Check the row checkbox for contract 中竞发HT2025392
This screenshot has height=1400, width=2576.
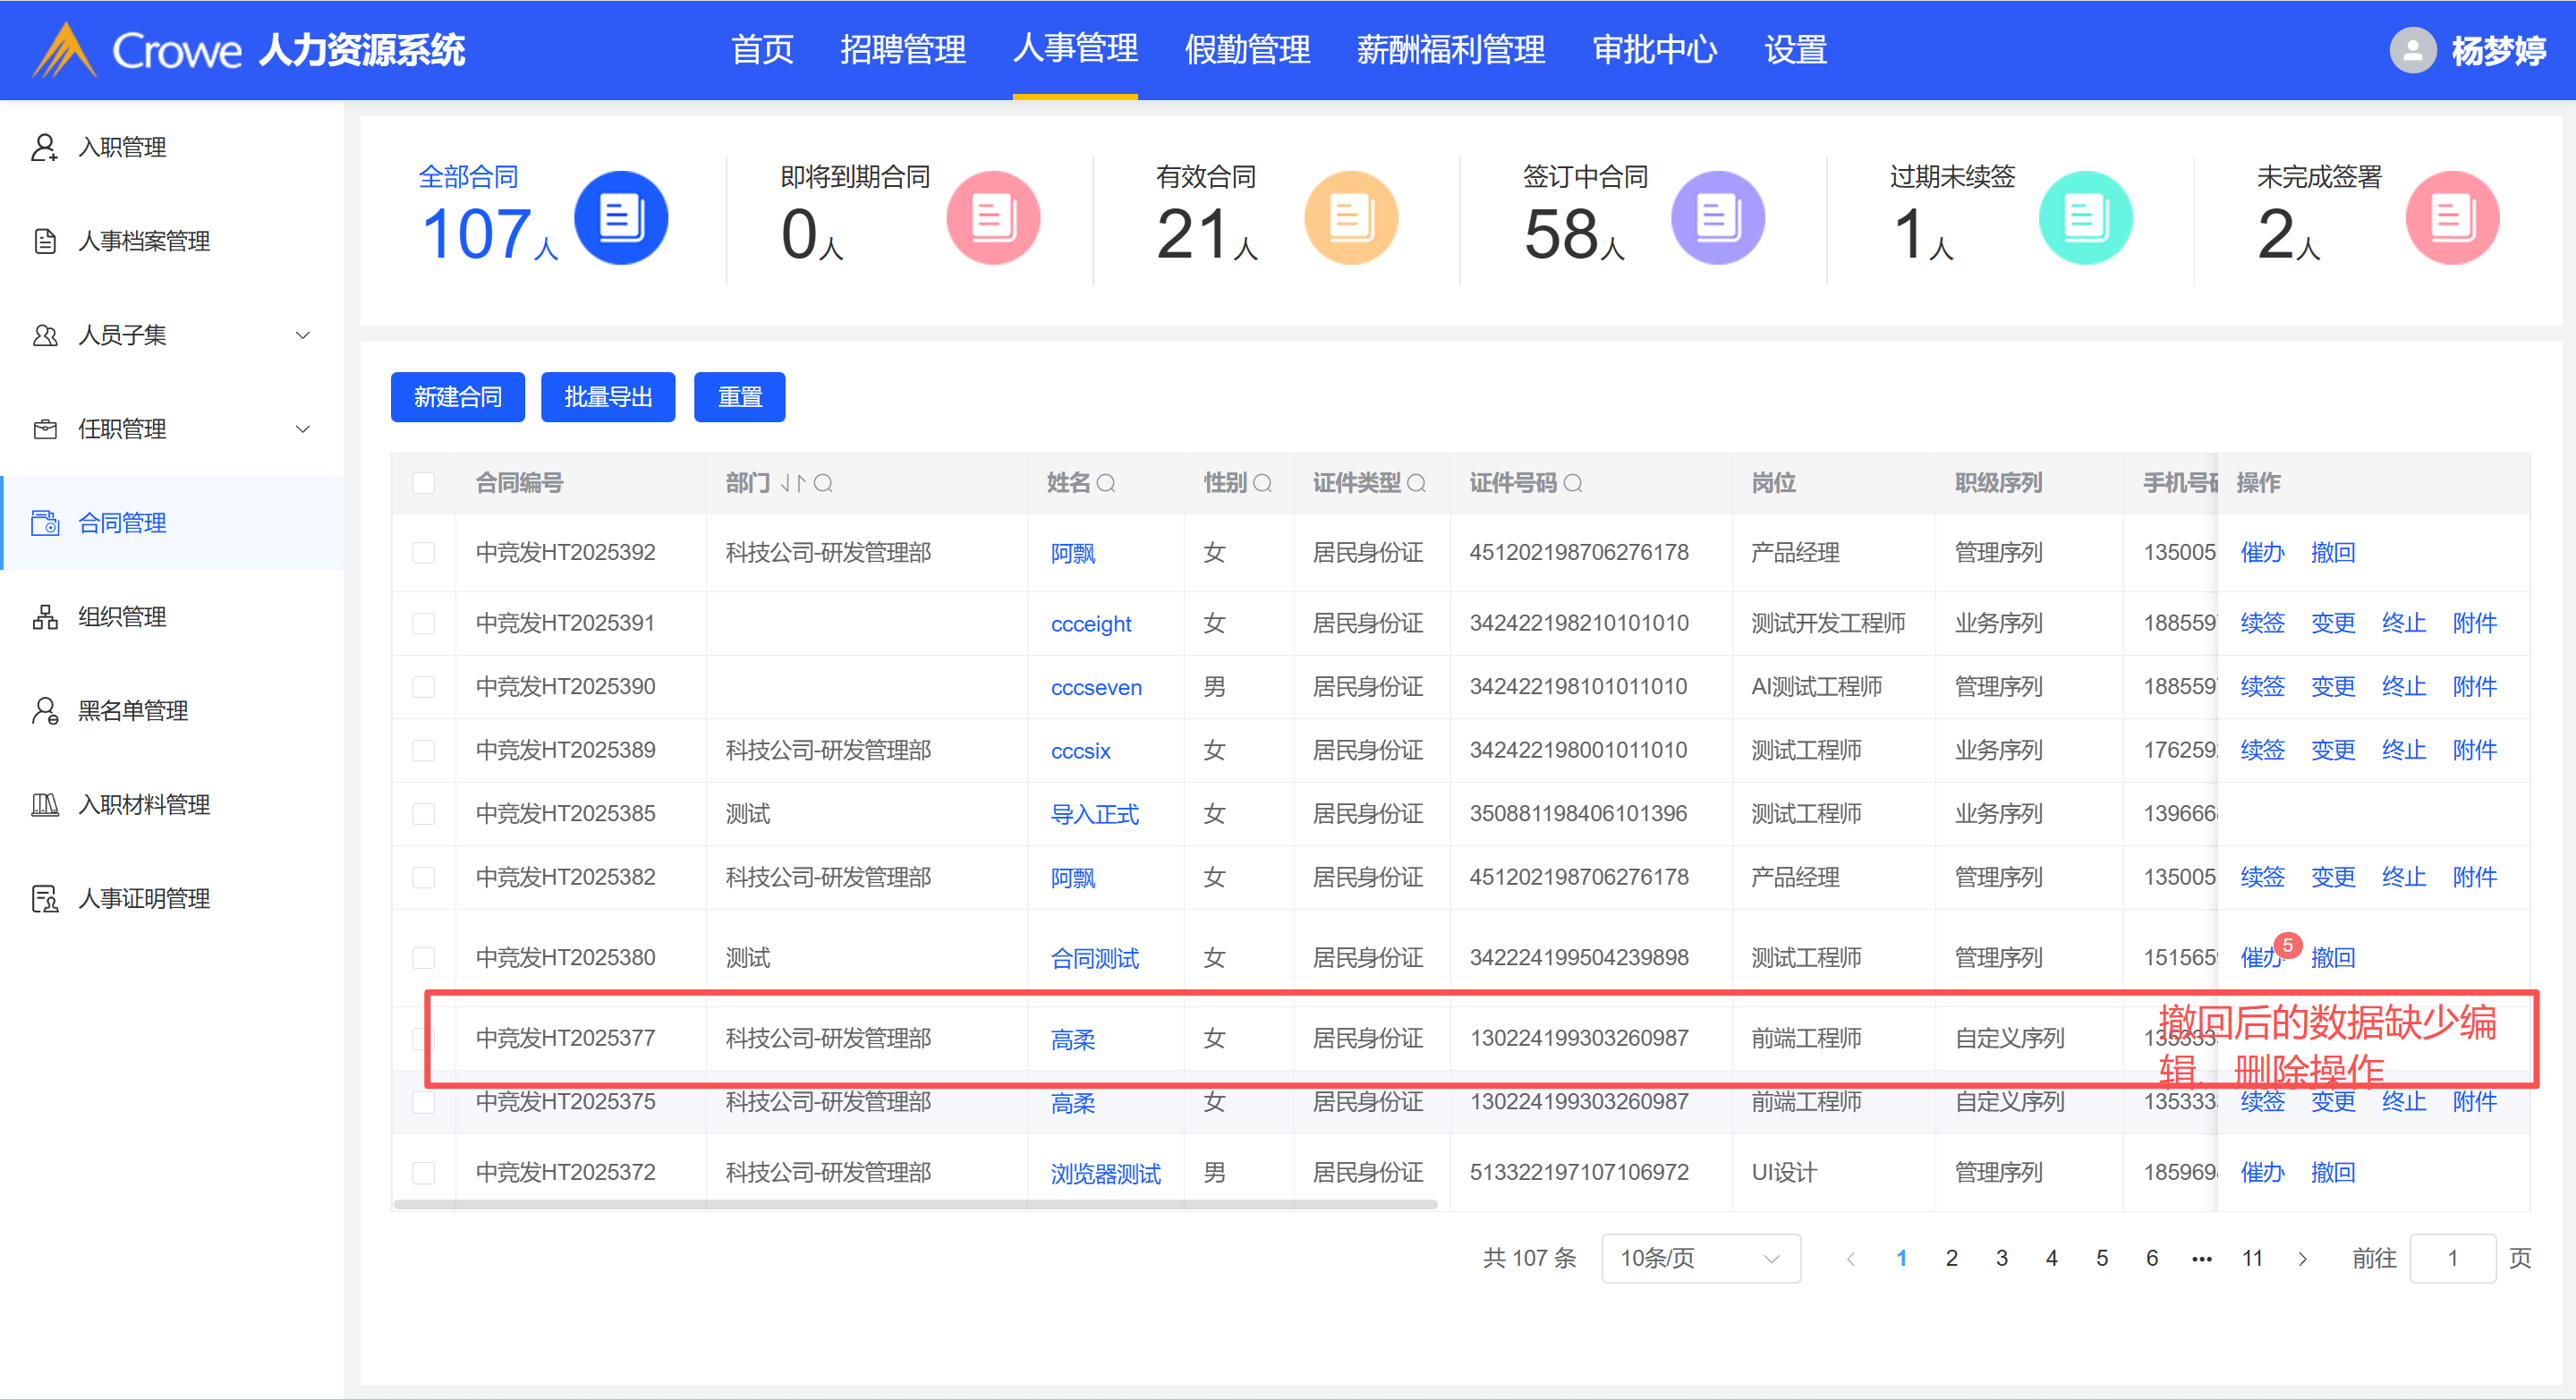(x=424, y=553)
